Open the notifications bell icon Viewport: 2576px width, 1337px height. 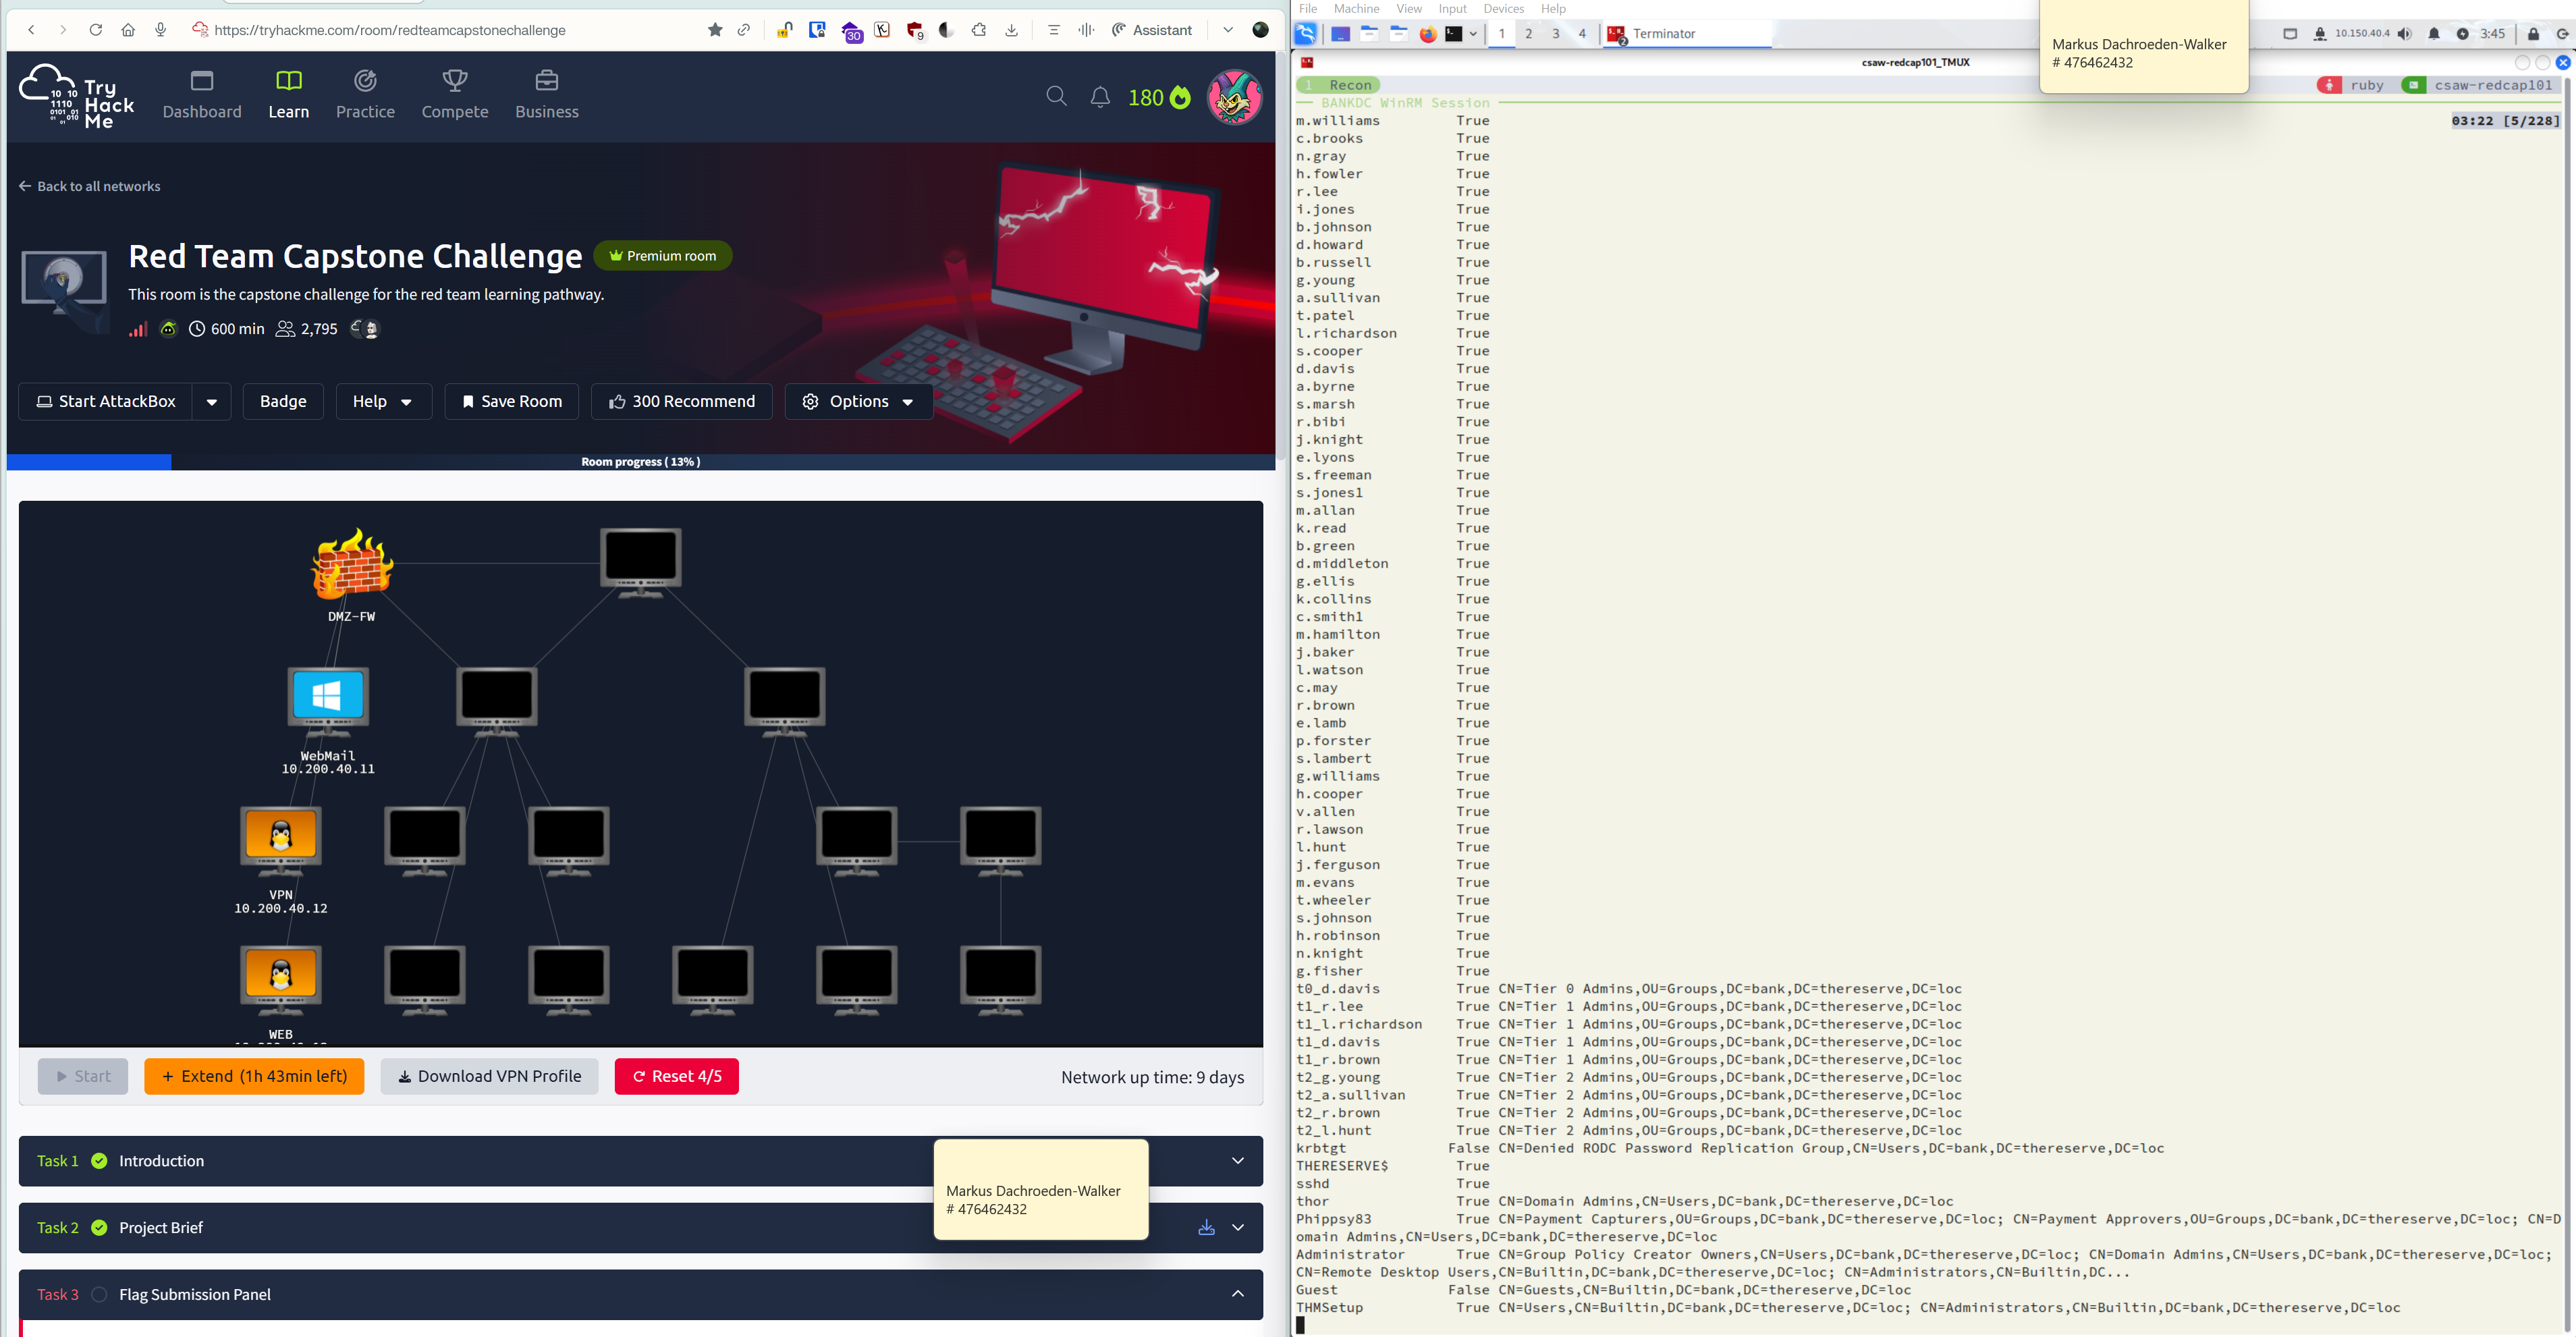(1100, 97)
